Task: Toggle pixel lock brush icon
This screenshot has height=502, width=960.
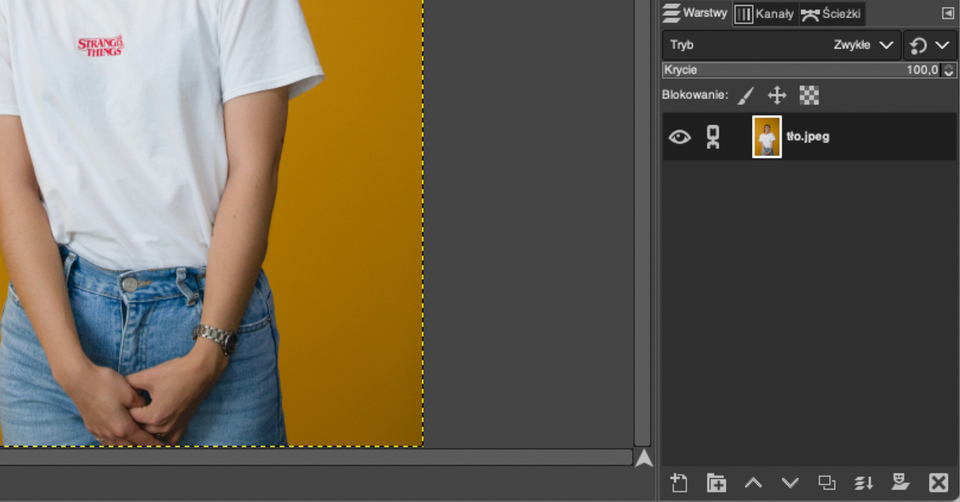Action: coord(746,96)
